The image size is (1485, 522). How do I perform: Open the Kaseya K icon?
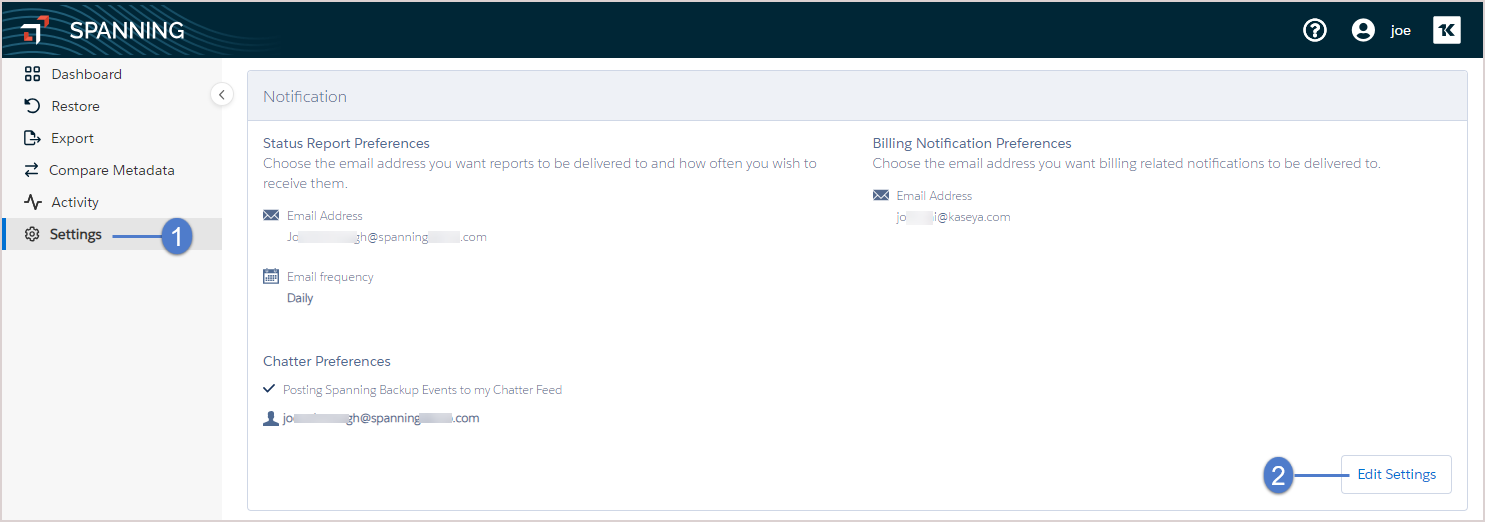pyautogui.click(x=1447, y=30)
